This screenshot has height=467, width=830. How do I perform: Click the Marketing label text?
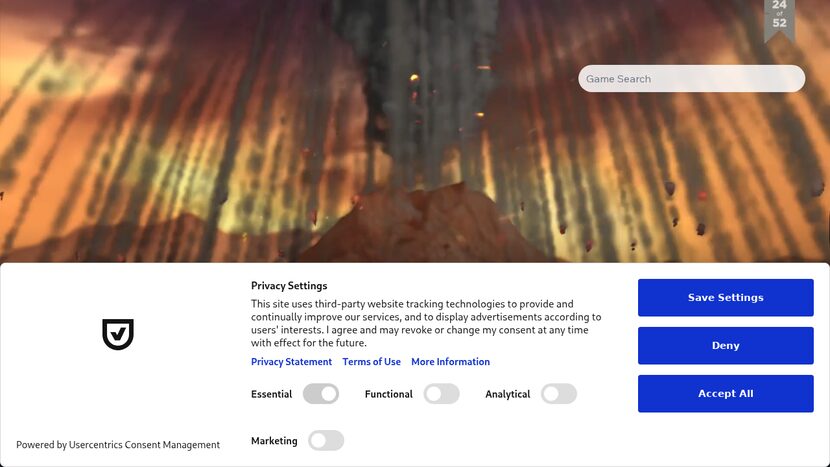[274, 441]
